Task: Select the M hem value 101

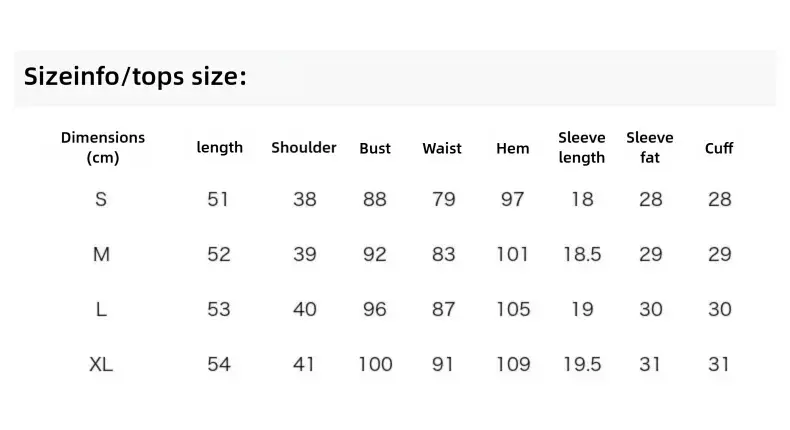Action: coord(512,254)
